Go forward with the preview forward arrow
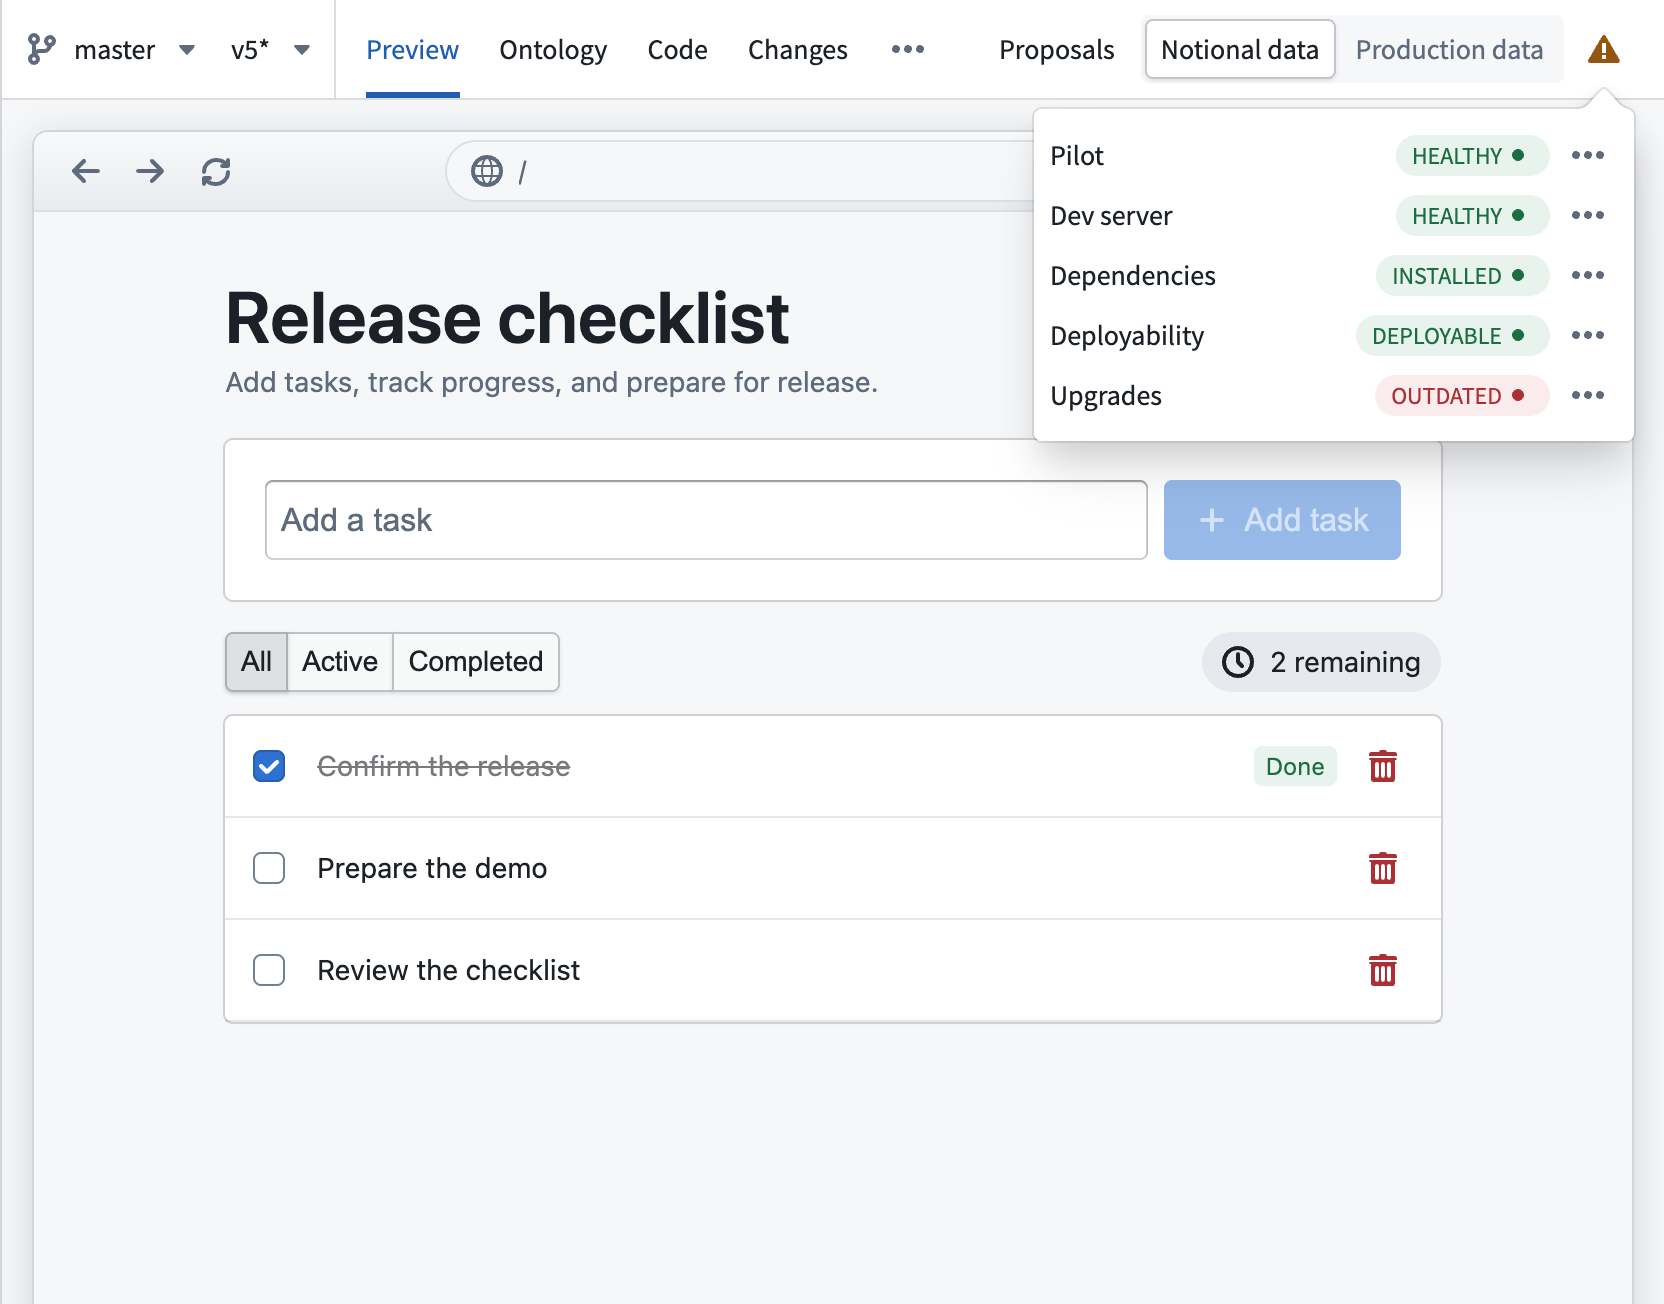The height and width of the screenshot is (1304, 1664). [x=150, y=172]
